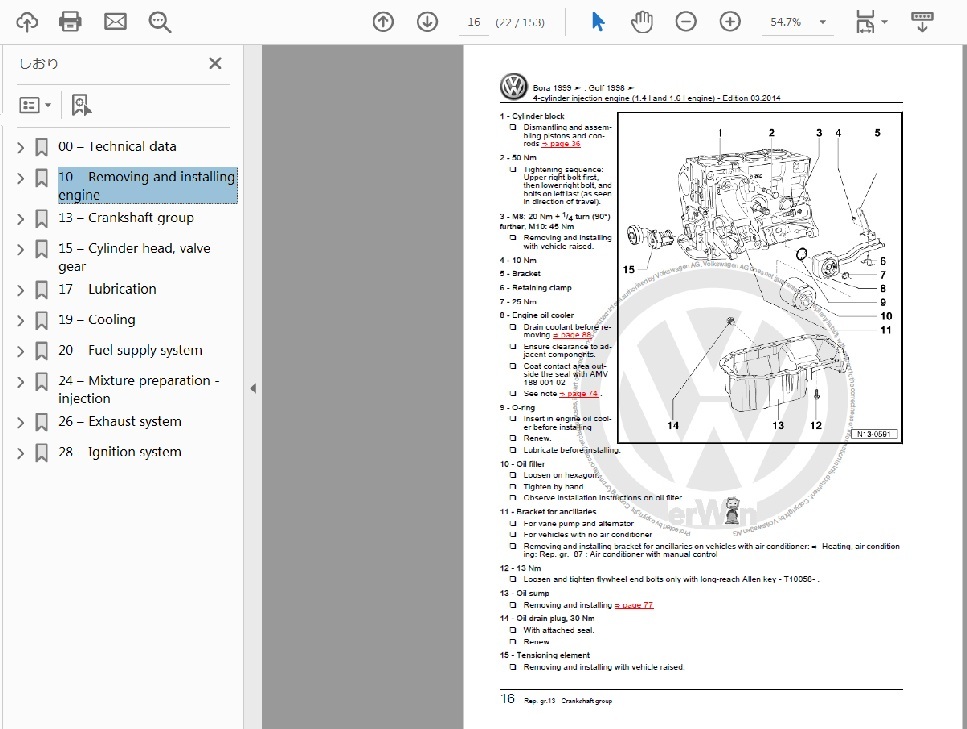This screenshot has width=967, height=729.
Task: Open bookmark options menu icon
Action: [35, 105]
